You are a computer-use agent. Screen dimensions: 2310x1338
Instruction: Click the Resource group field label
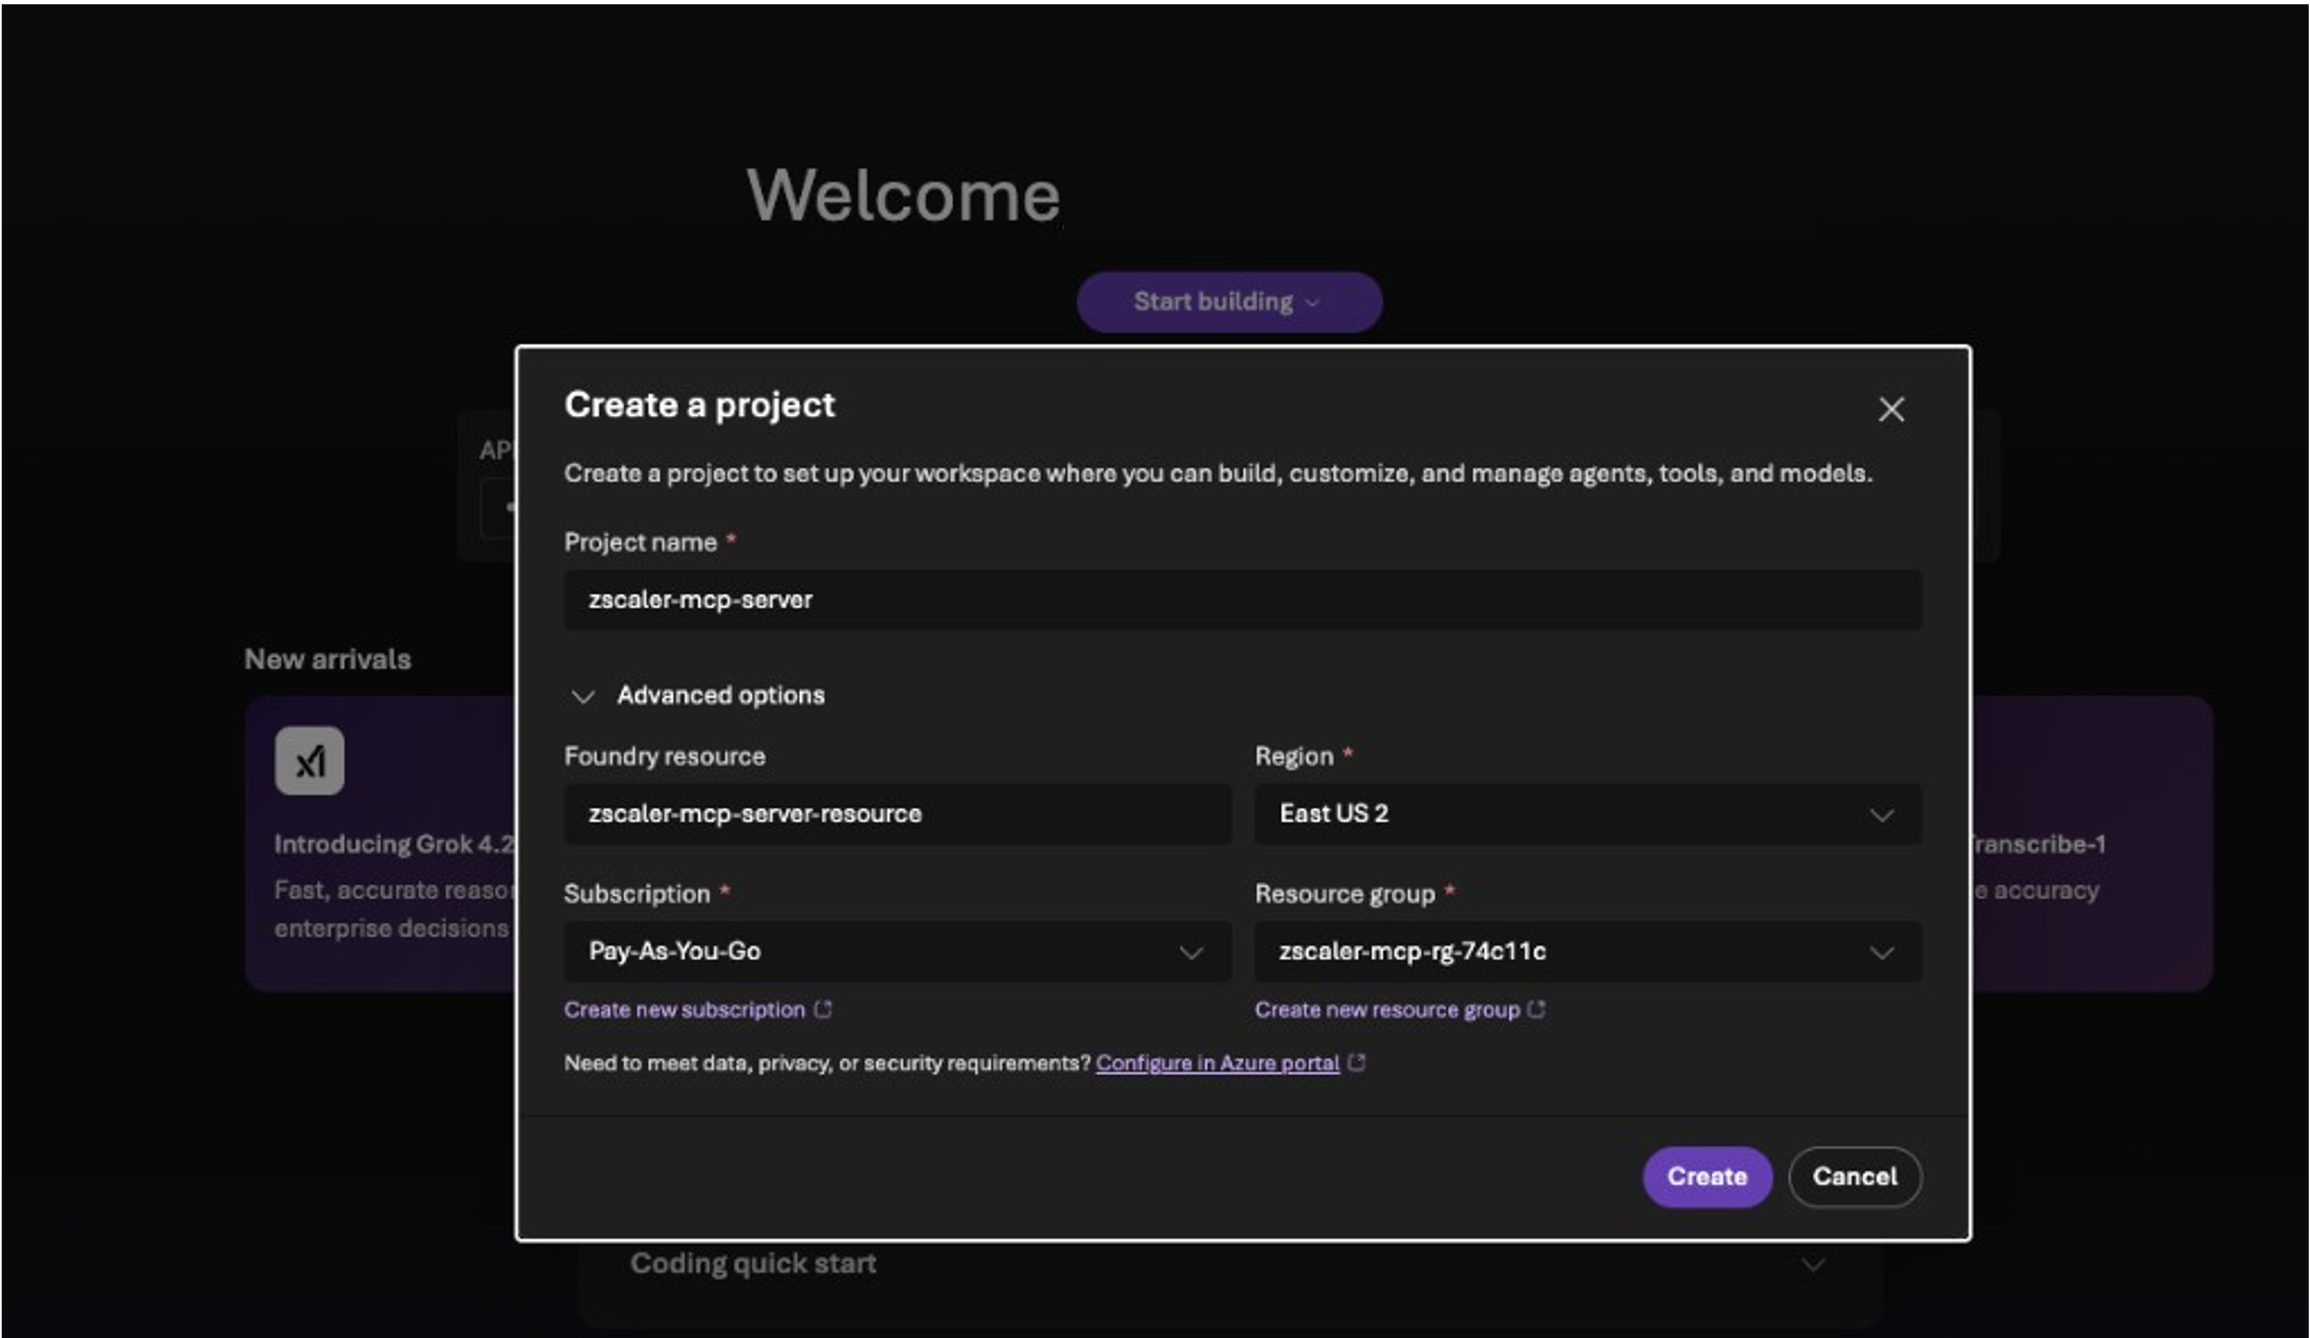pos(1344,894)
